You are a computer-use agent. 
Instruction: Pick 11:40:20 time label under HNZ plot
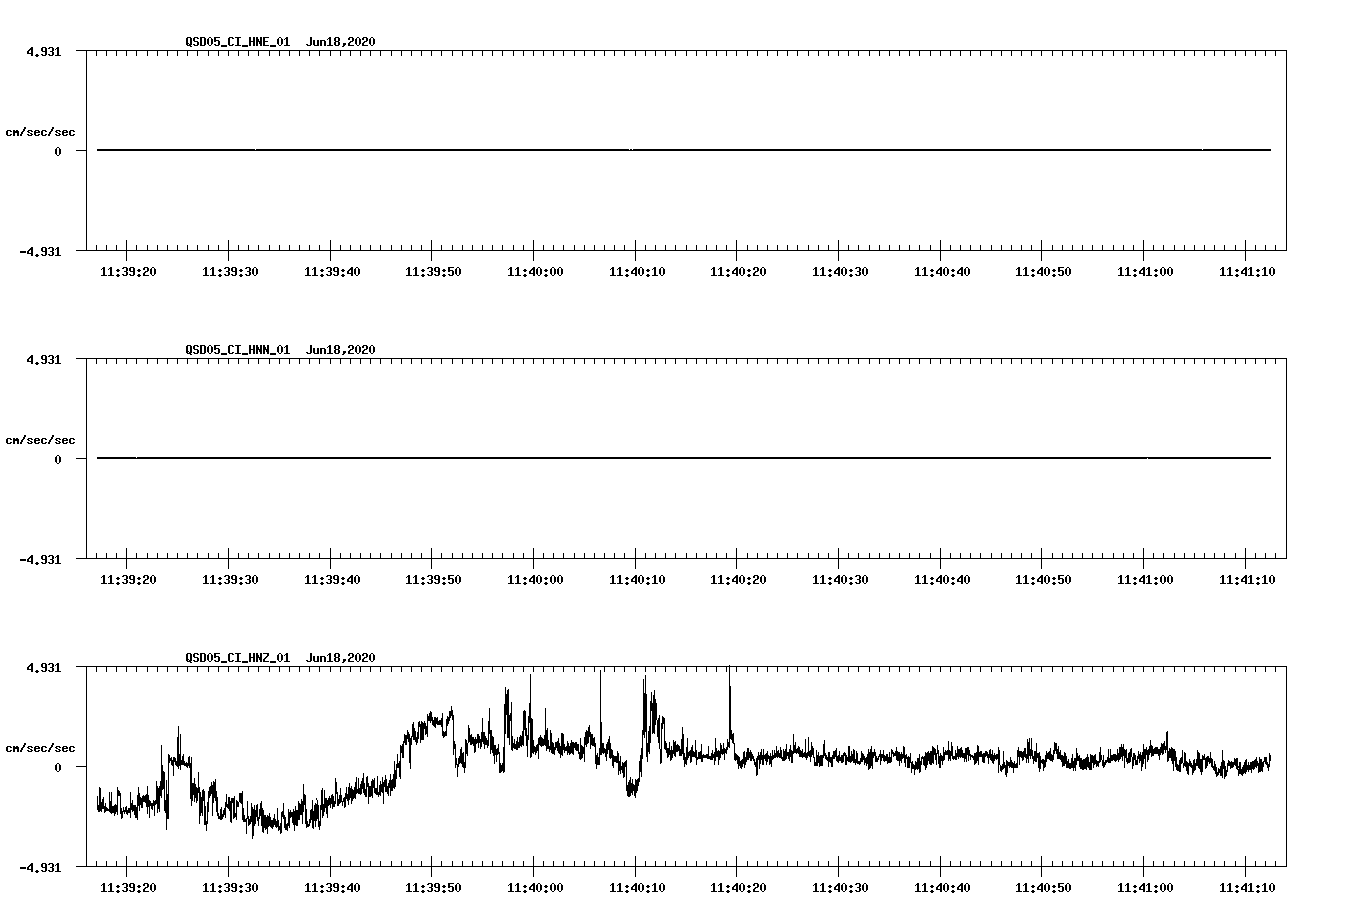coord(738,888)
